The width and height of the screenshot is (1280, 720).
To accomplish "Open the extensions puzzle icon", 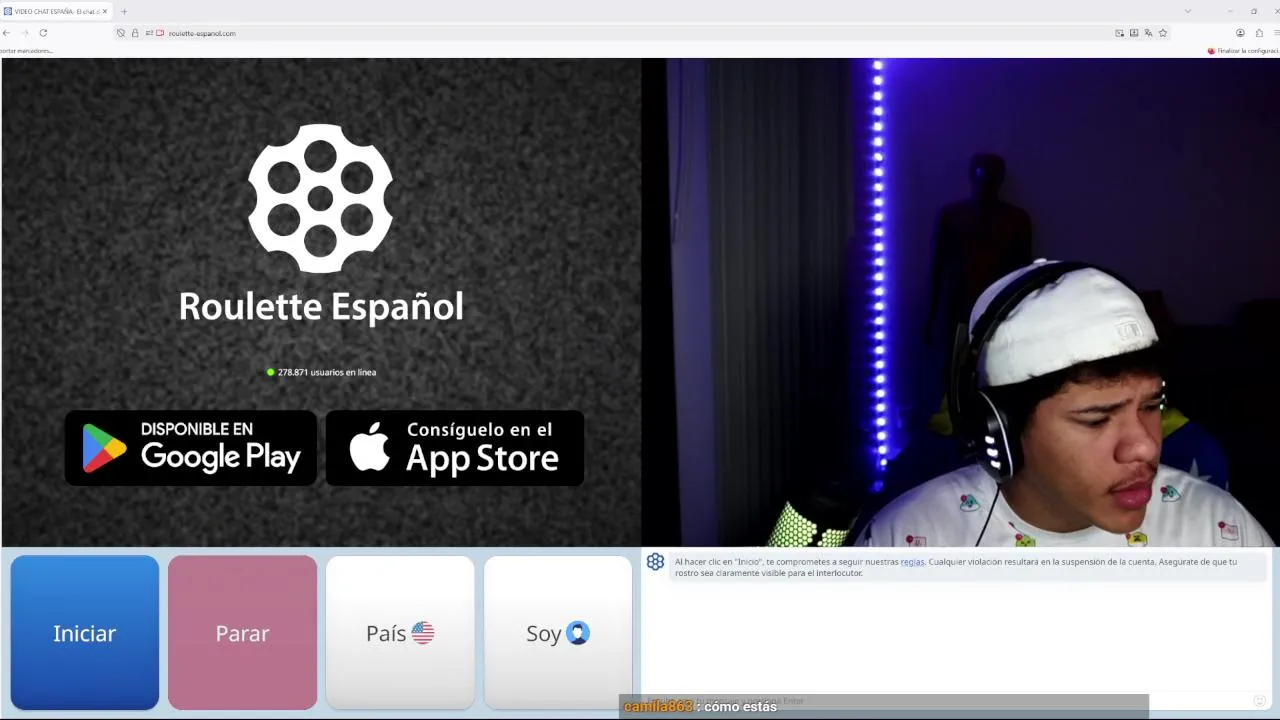I will pyautogui.click(x=1259, y=33).
